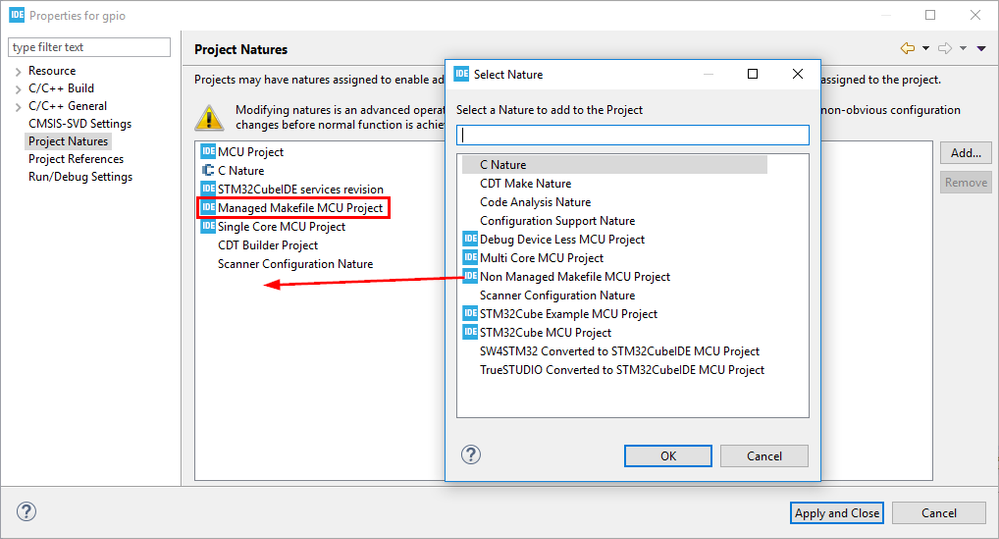Open help in Select Nature dialog
The image size is (999, 539).
pos(471,454)
